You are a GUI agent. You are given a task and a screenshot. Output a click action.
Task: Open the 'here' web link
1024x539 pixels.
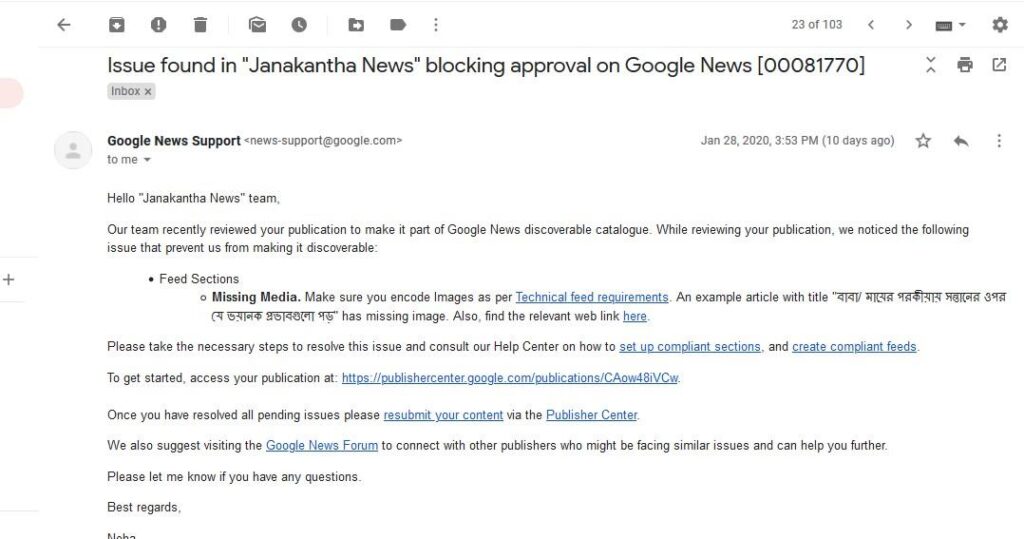pos(635,316)
